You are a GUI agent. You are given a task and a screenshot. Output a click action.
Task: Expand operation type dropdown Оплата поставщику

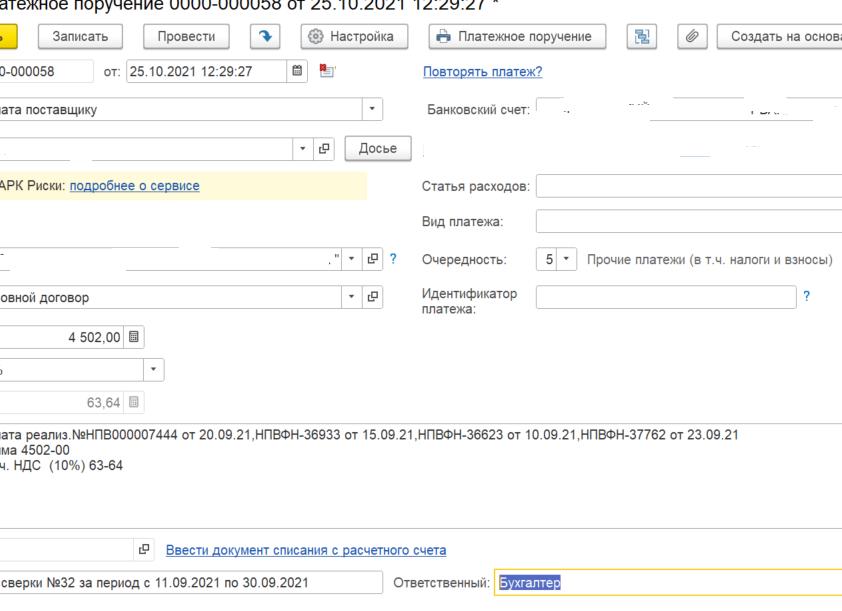372,109
